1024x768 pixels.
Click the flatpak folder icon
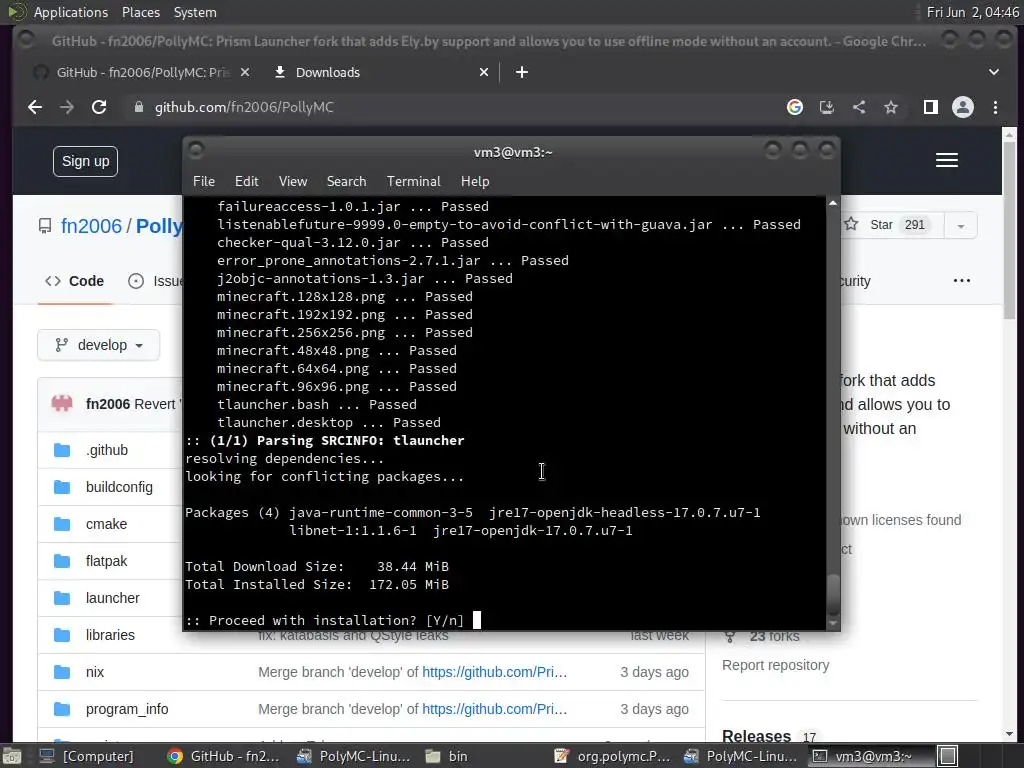pos(62,561)
